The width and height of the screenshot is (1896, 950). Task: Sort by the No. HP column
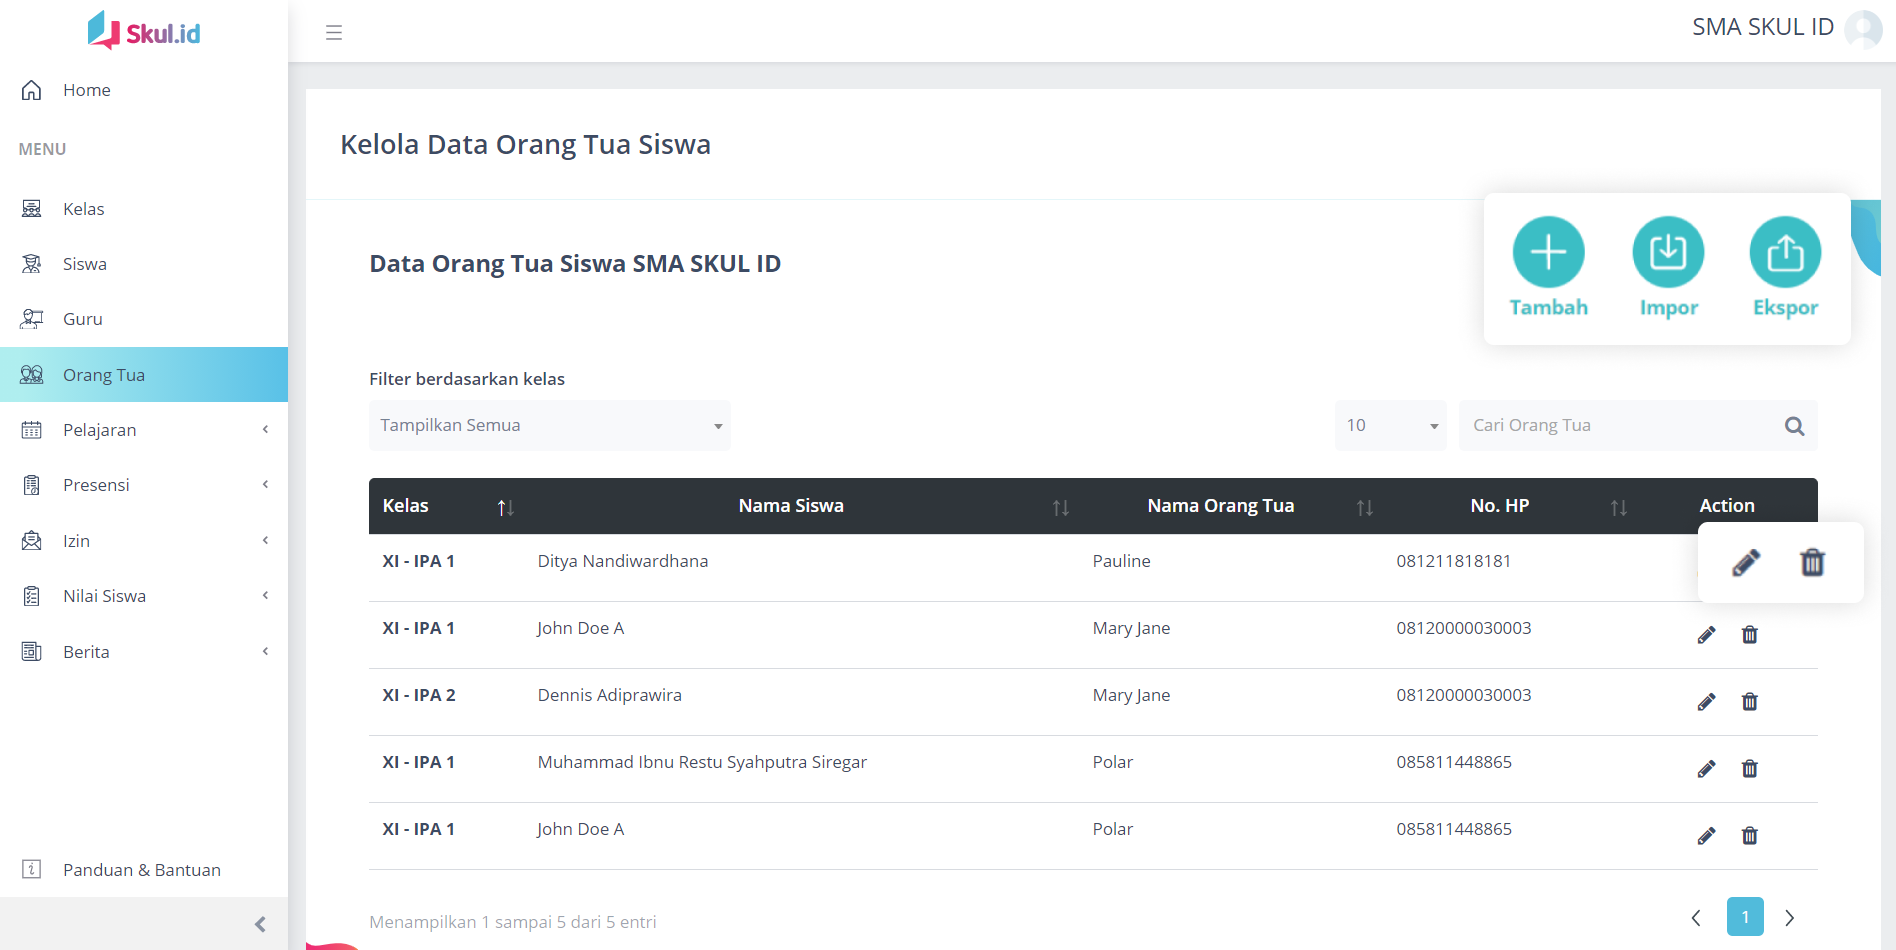1618,507
